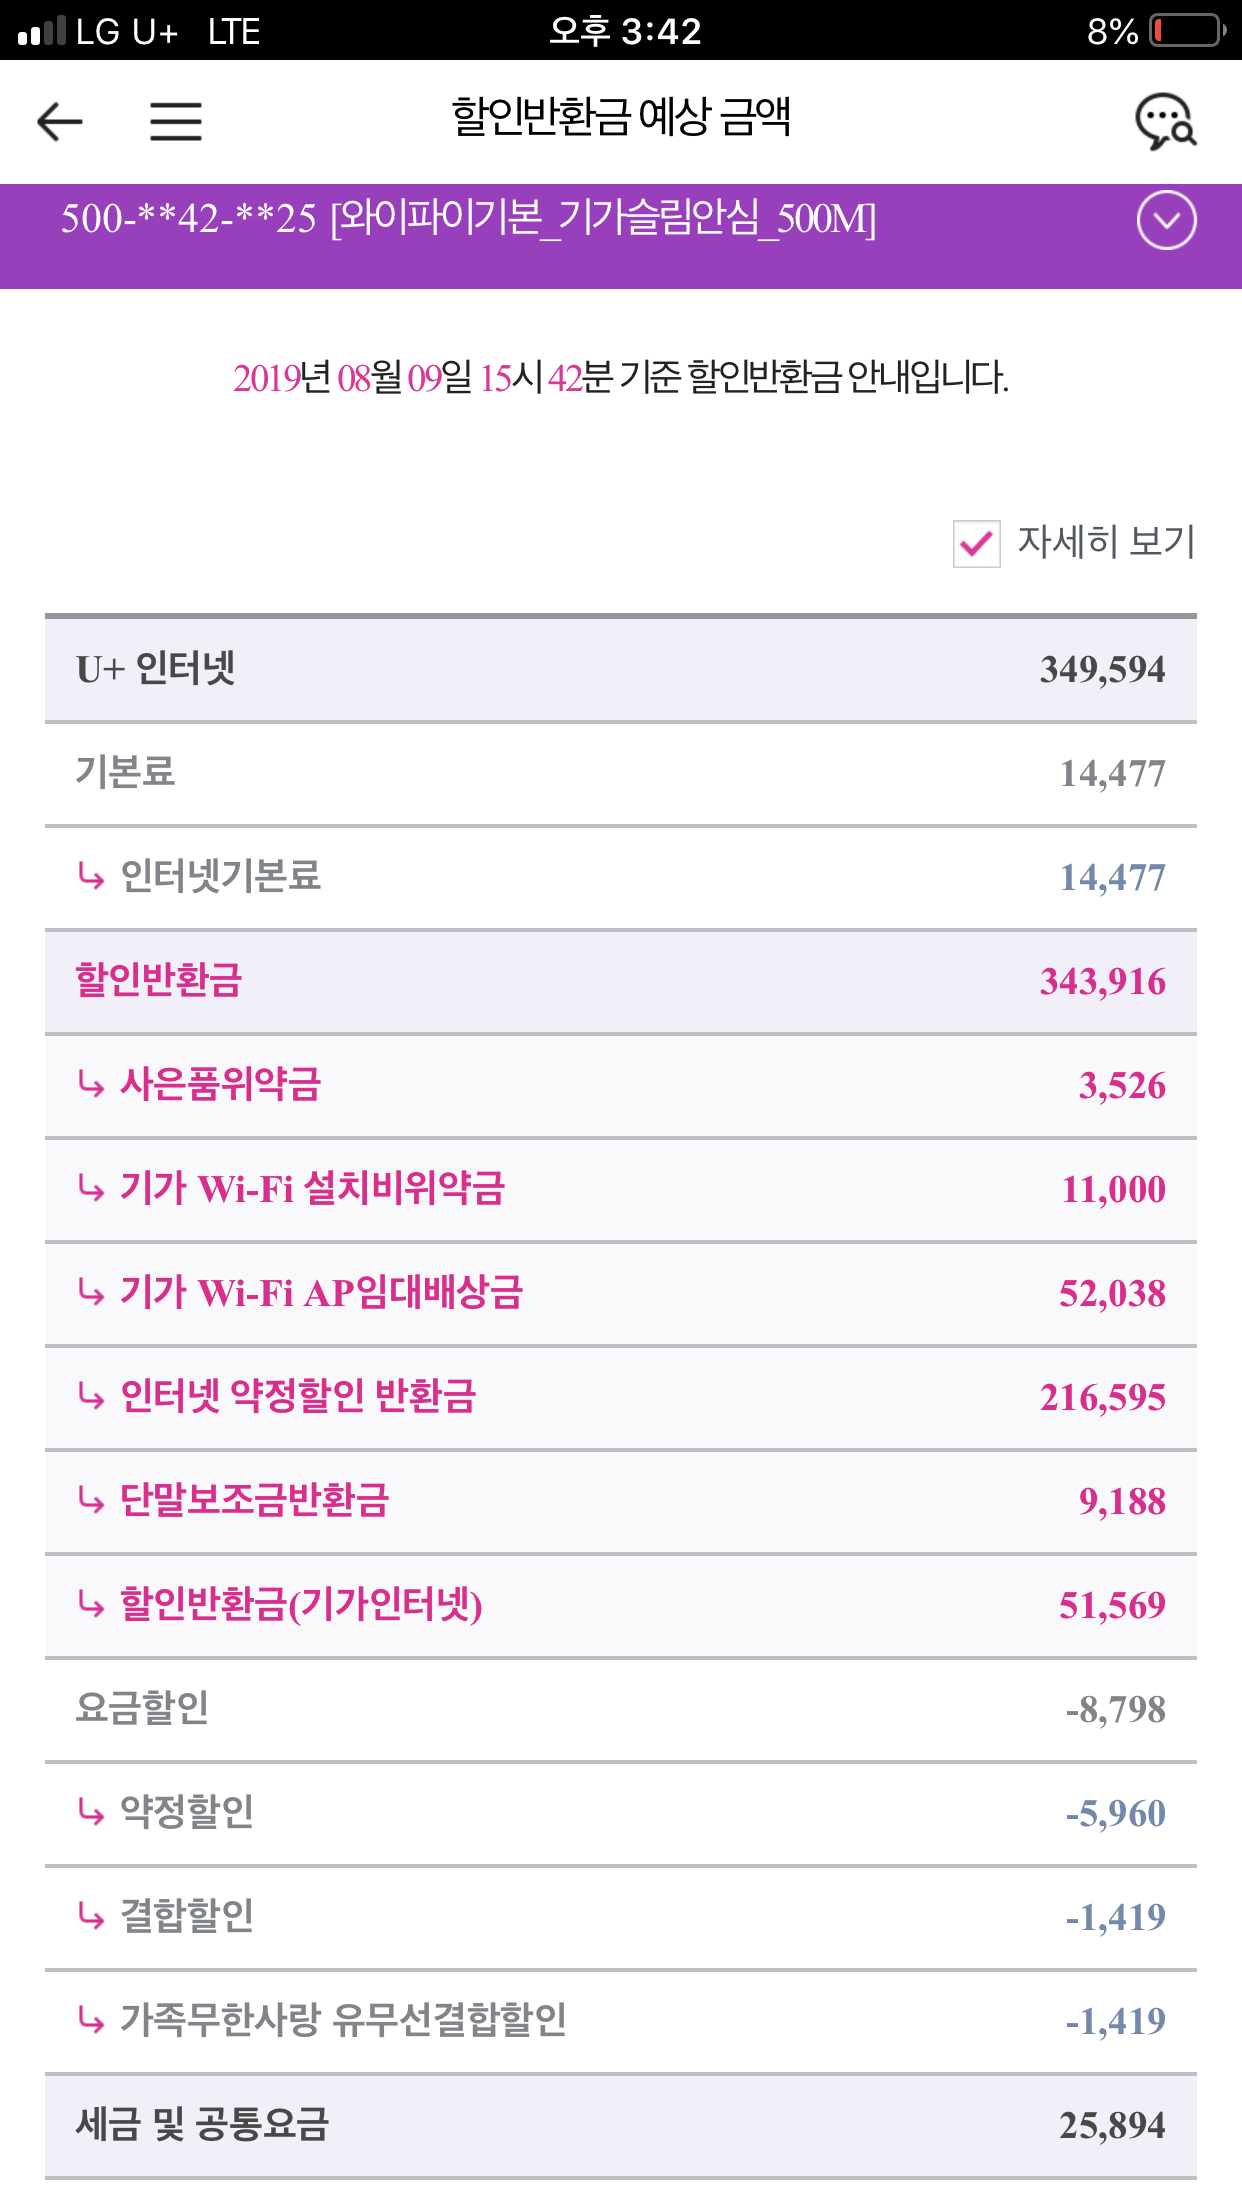Select the 할인반환금 summary row

pyautogui.click(x=620, y=981)
